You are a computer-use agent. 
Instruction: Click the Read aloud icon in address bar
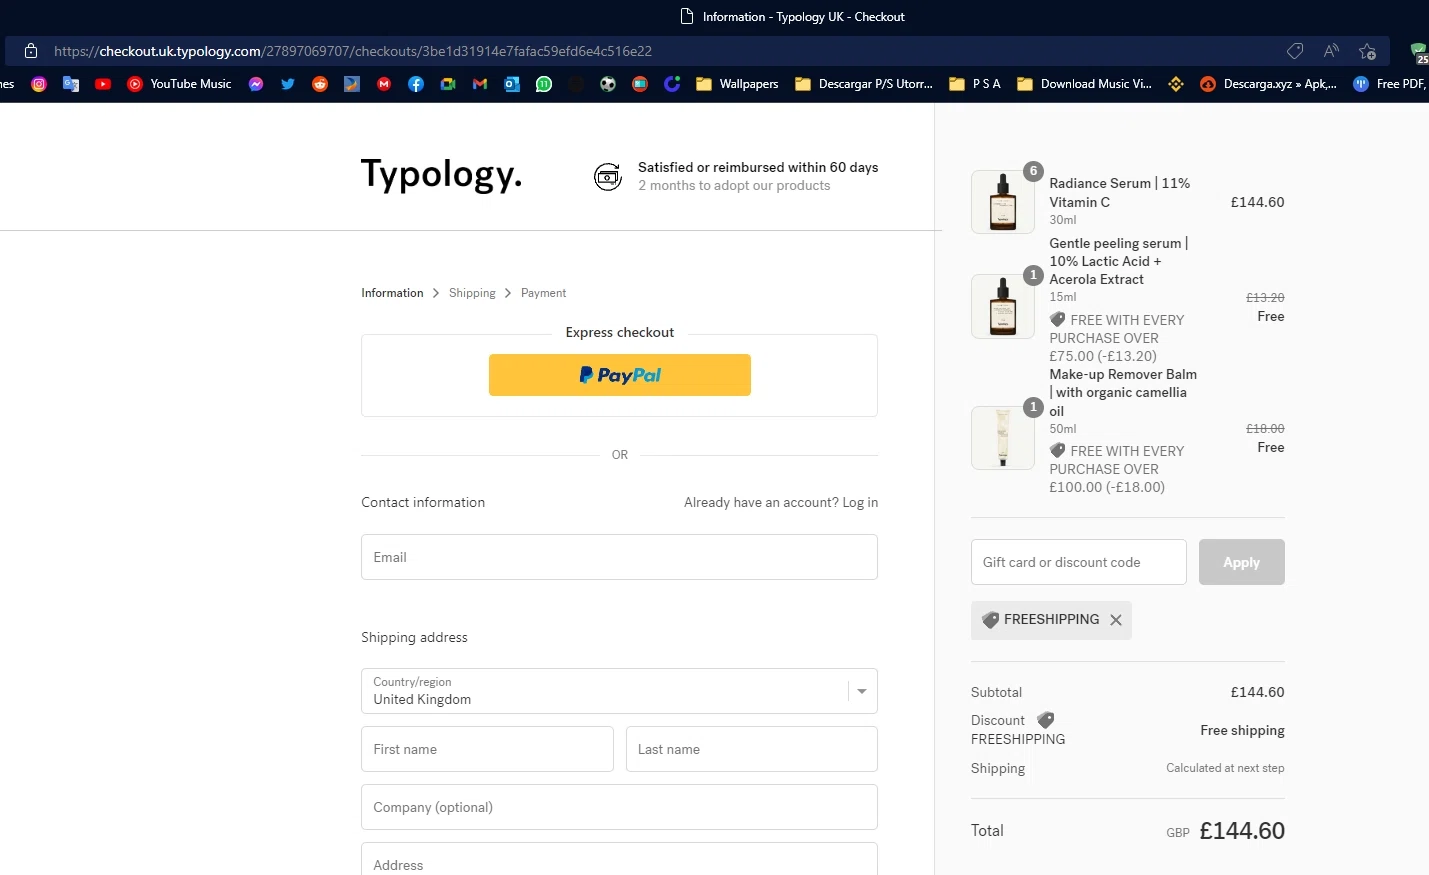click(1331, 51)
